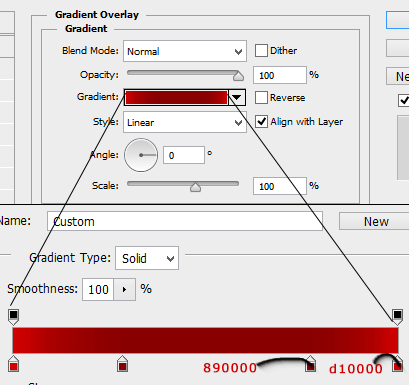The image size is (409, 385).
Task: Click the Angle dial control
Action: point(141,155)
